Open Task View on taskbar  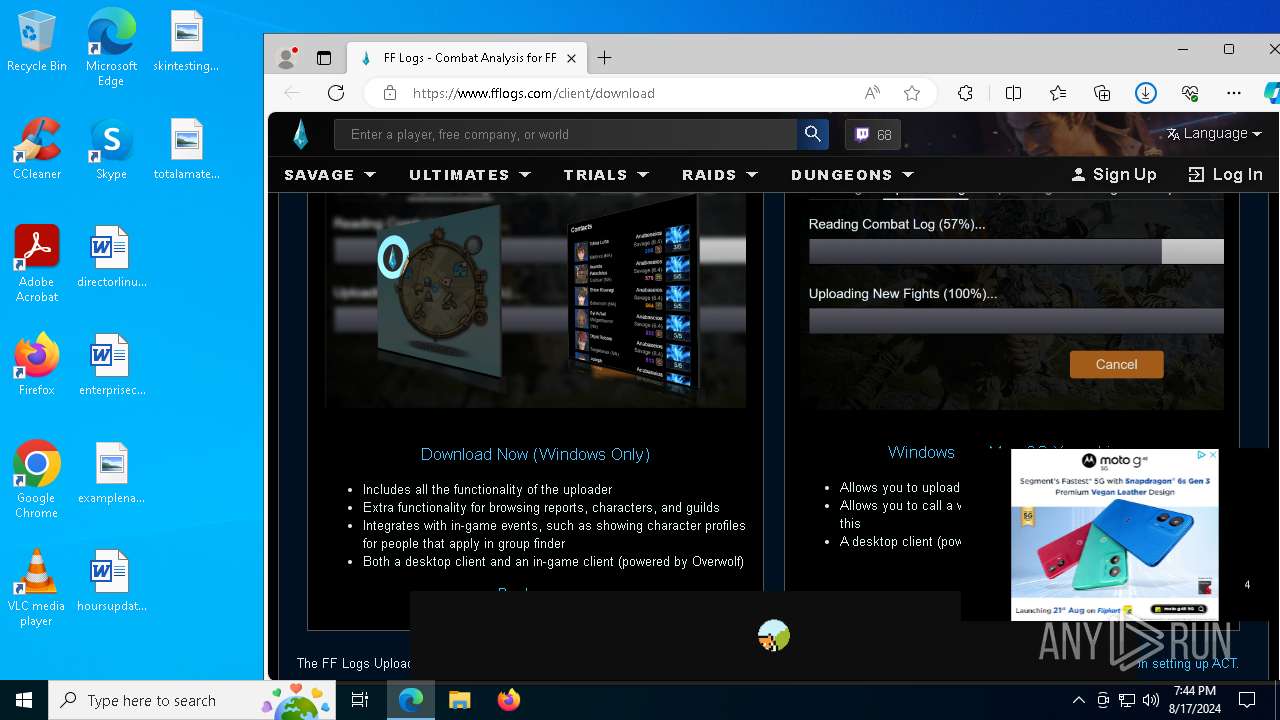(x=360, y=700)
